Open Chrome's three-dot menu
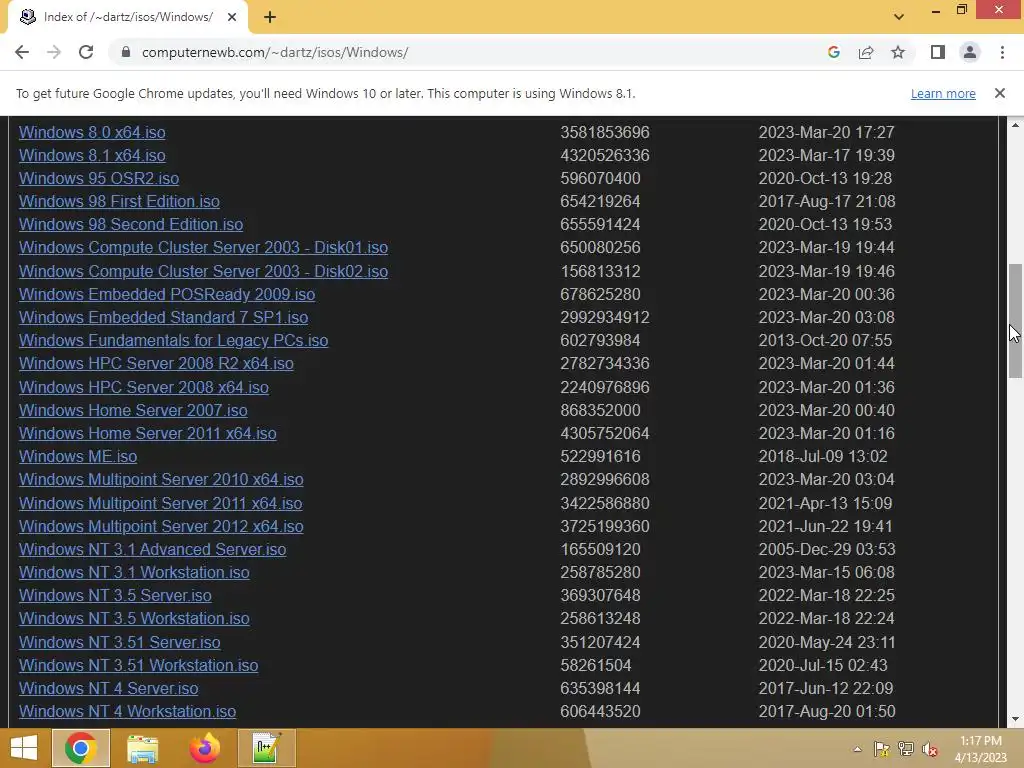Viewport: 1024px width, 768px height. (x=1002, y=52)
